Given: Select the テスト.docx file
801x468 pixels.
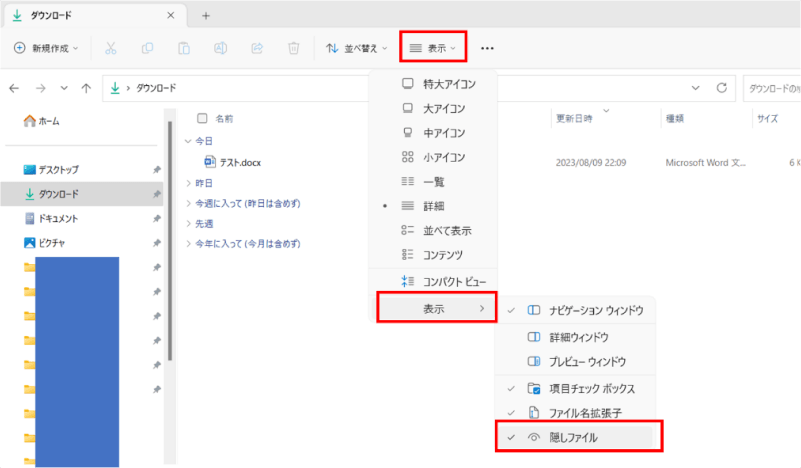Looking at the screenshot, I should point(232,162).
